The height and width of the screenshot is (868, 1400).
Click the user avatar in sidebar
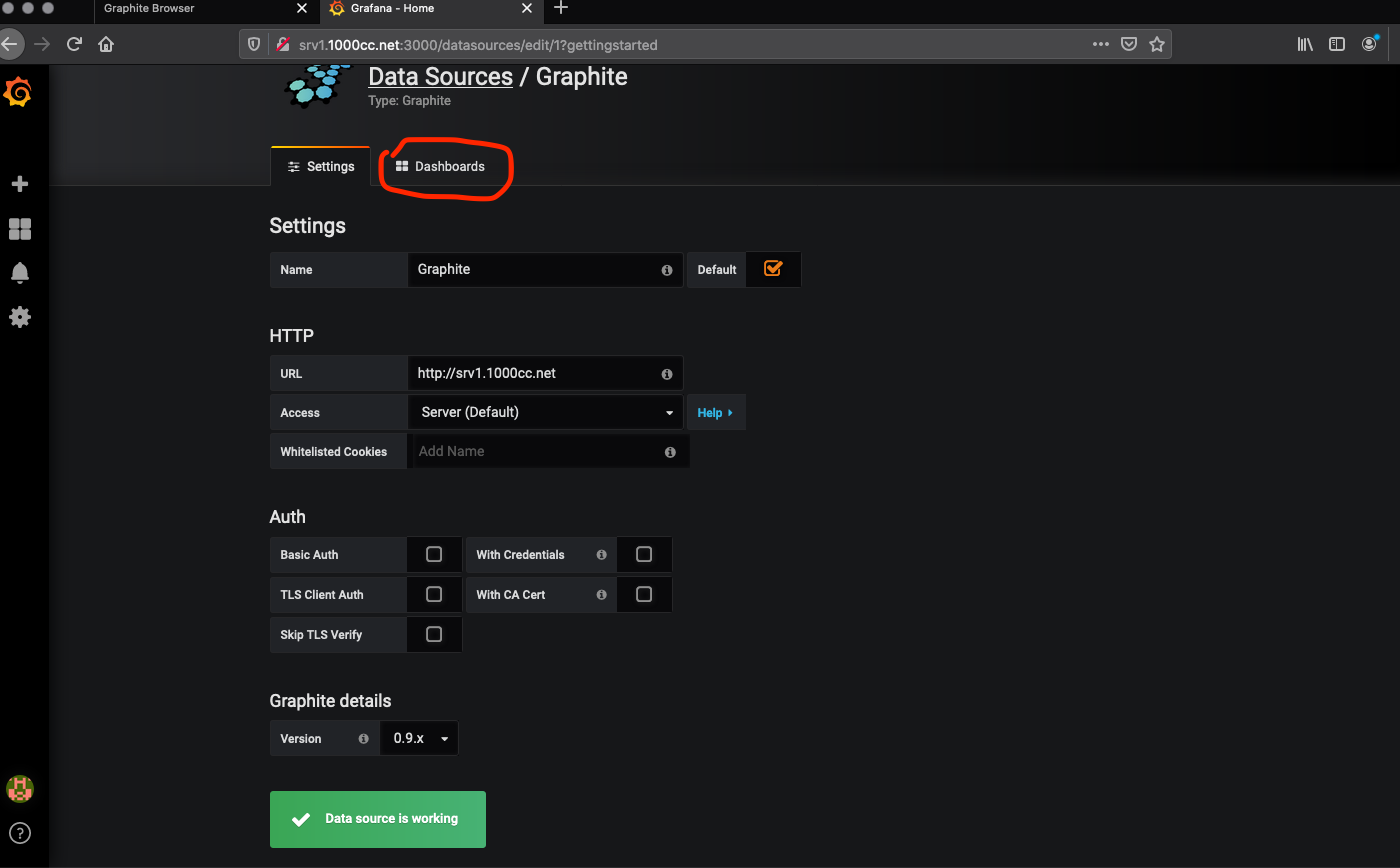[19, 788]
